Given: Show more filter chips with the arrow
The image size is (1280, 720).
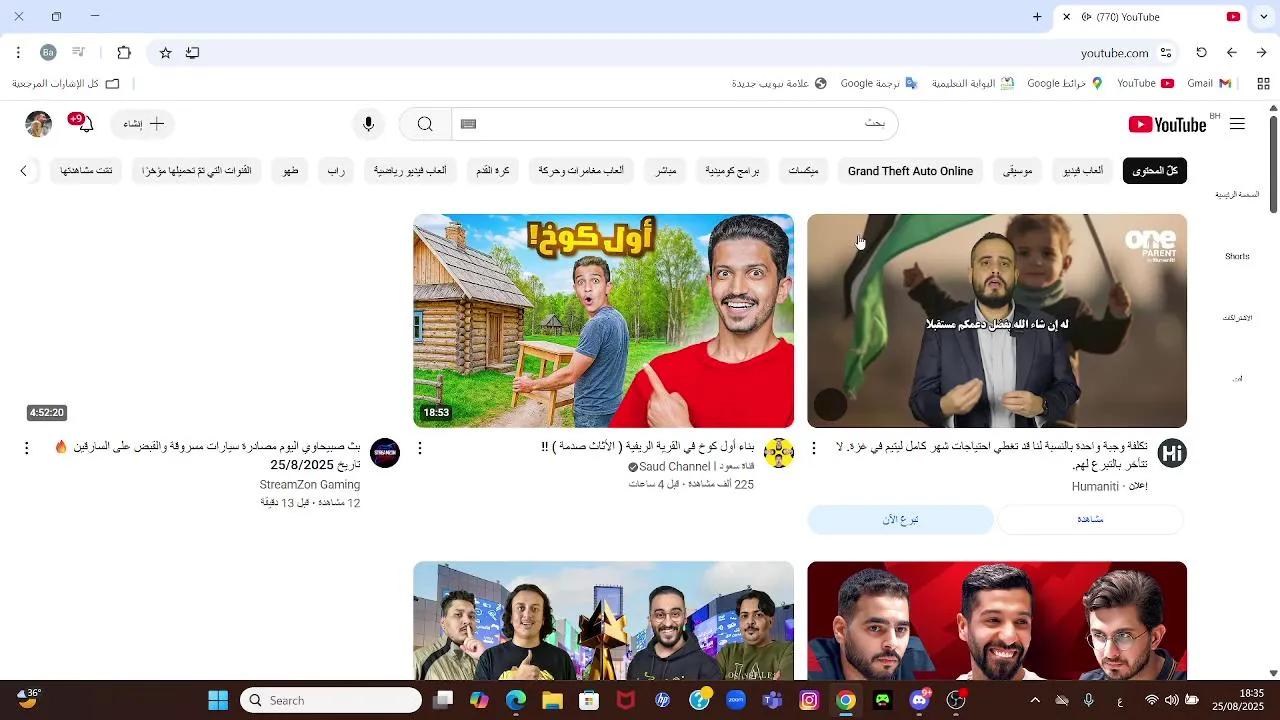Looking at the screenshot, I should 24,171.
